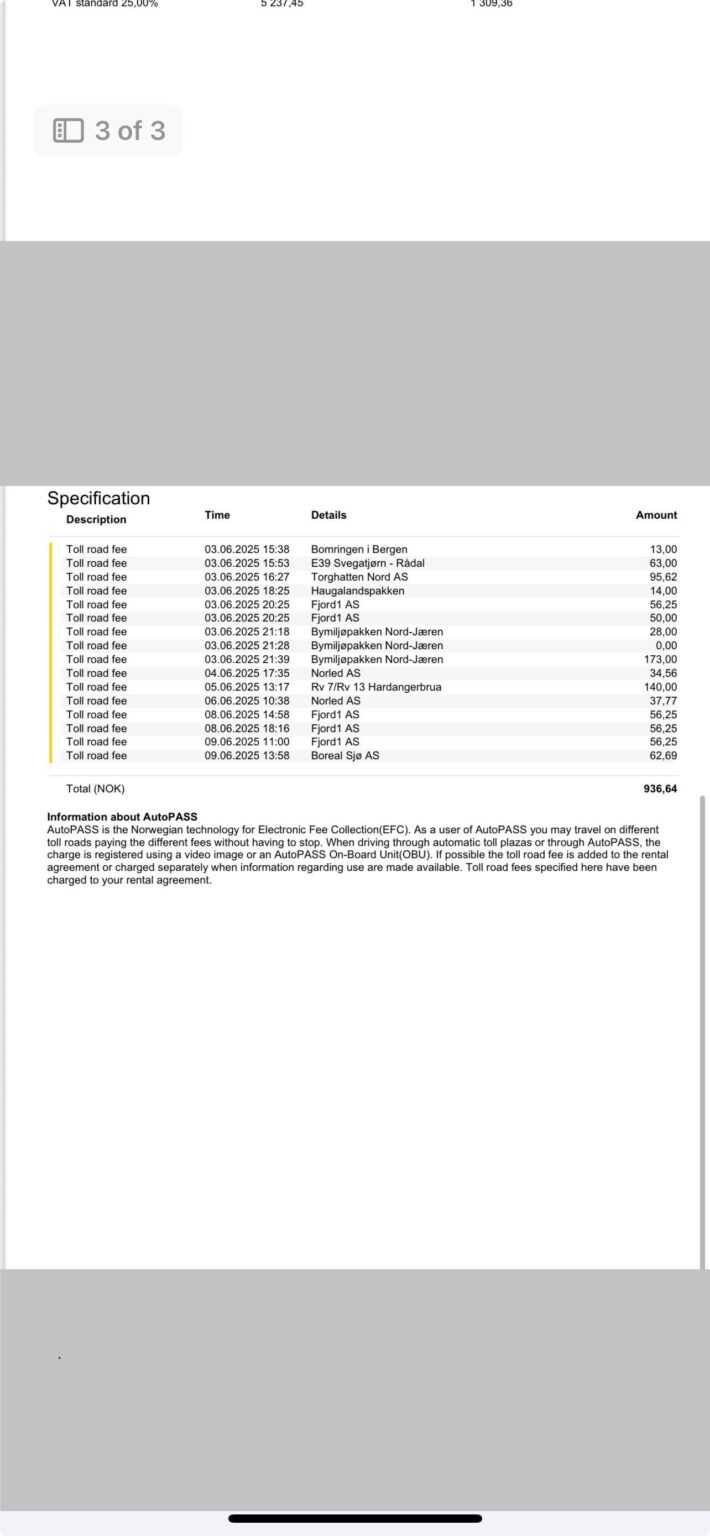The width and height of the screenshot is (710, 1536).
Task: Select the time '08.06.2025 18:16'
Action: pos(247,728)
